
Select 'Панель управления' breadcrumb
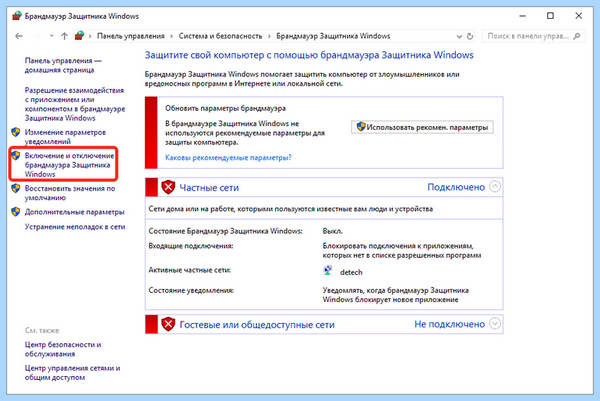pyautogui.click(x=130, y=36)
